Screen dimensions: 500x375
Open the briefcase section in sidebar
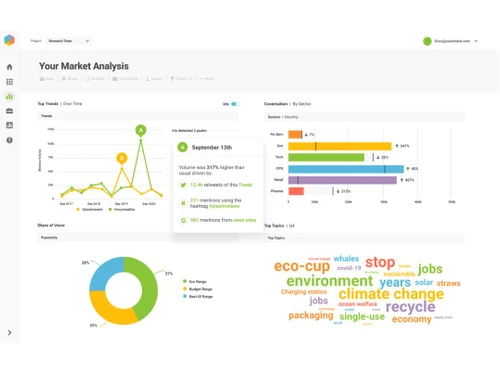pos(10,111)
